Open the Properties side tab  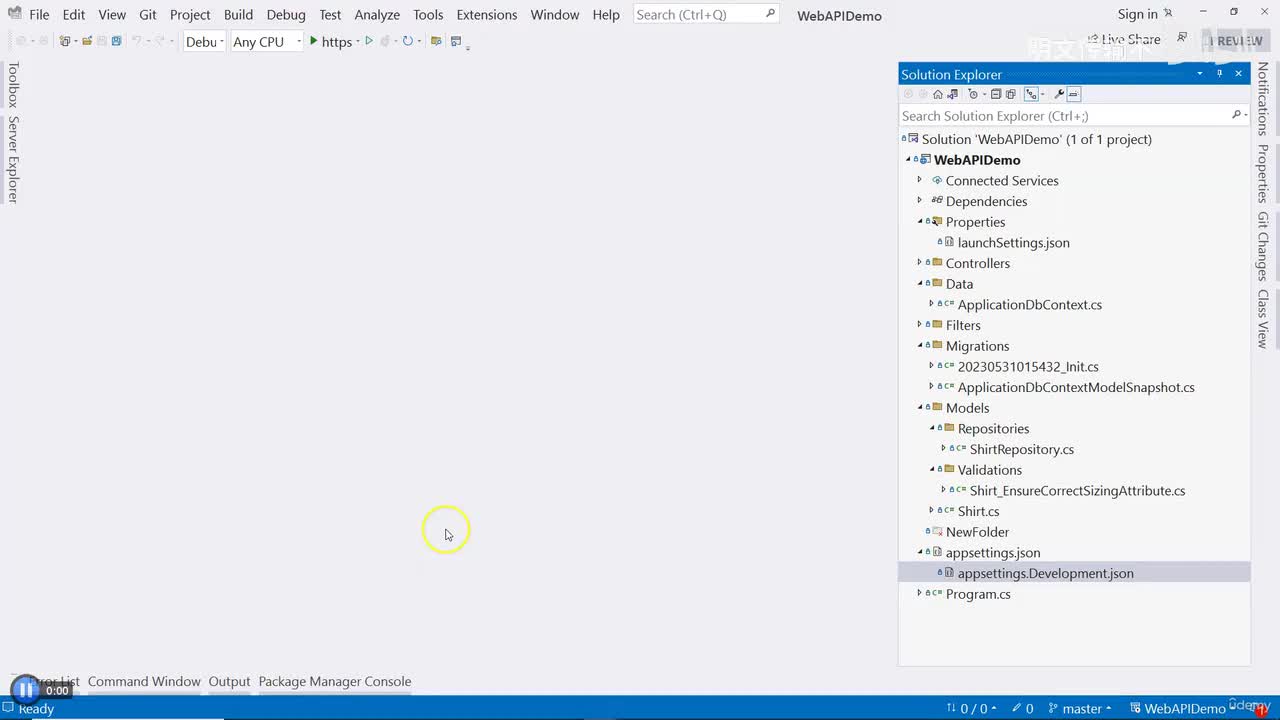(x=1263, y=173)
